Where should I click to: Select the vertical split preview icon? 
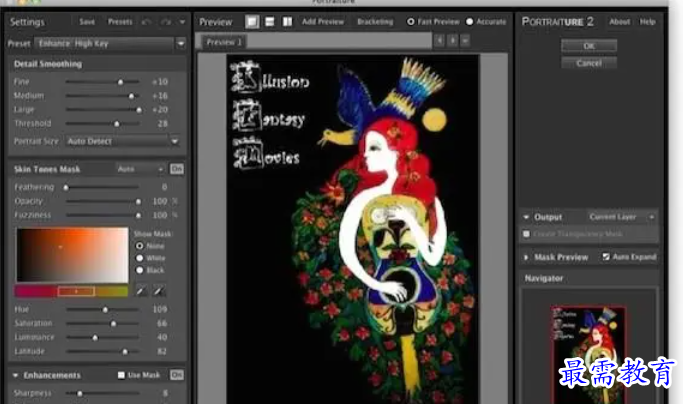[287, 21]
